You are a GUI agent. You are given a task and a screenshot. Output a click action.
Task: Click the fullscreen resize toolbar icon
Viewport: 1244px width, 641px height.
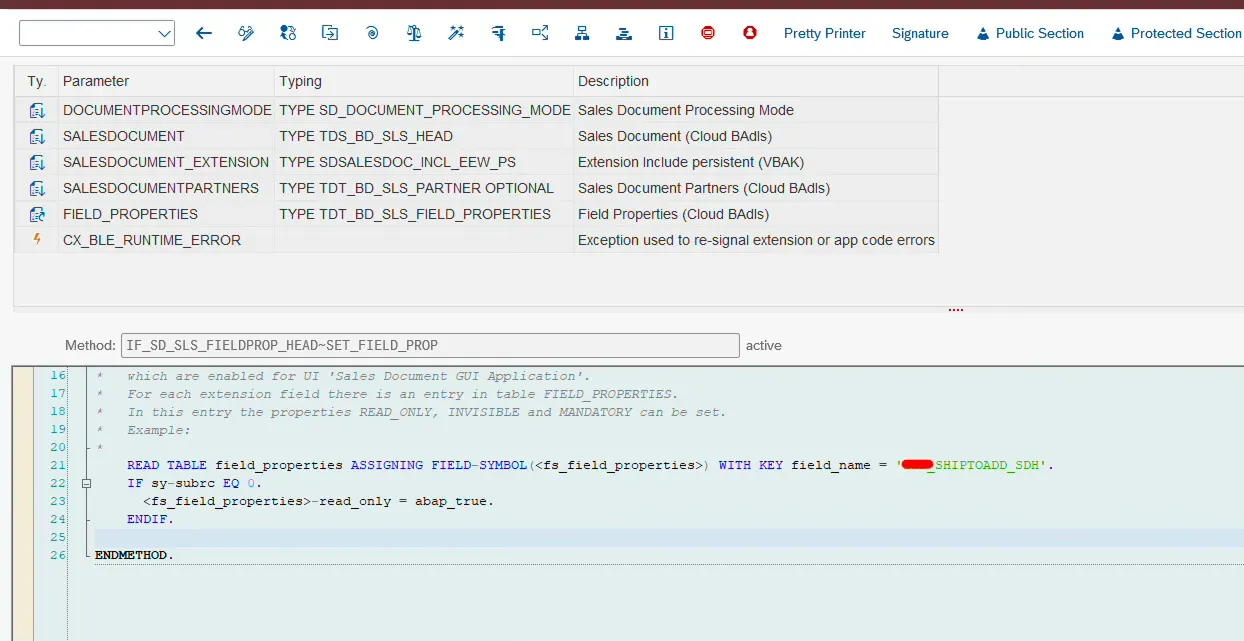[x=540, y=33]
